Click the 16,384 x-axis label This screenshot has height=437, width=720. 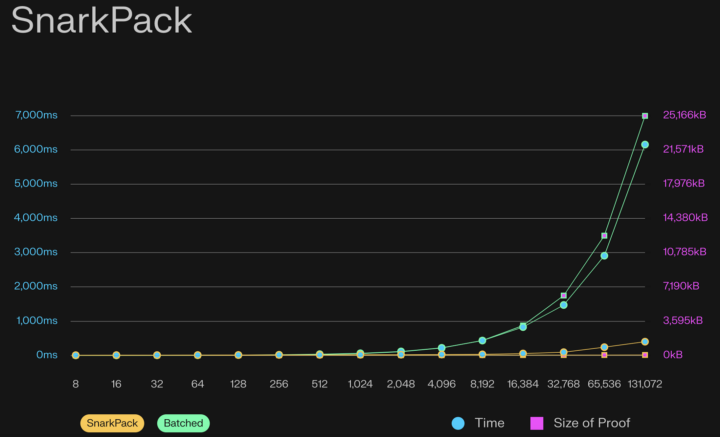(523, 384)
